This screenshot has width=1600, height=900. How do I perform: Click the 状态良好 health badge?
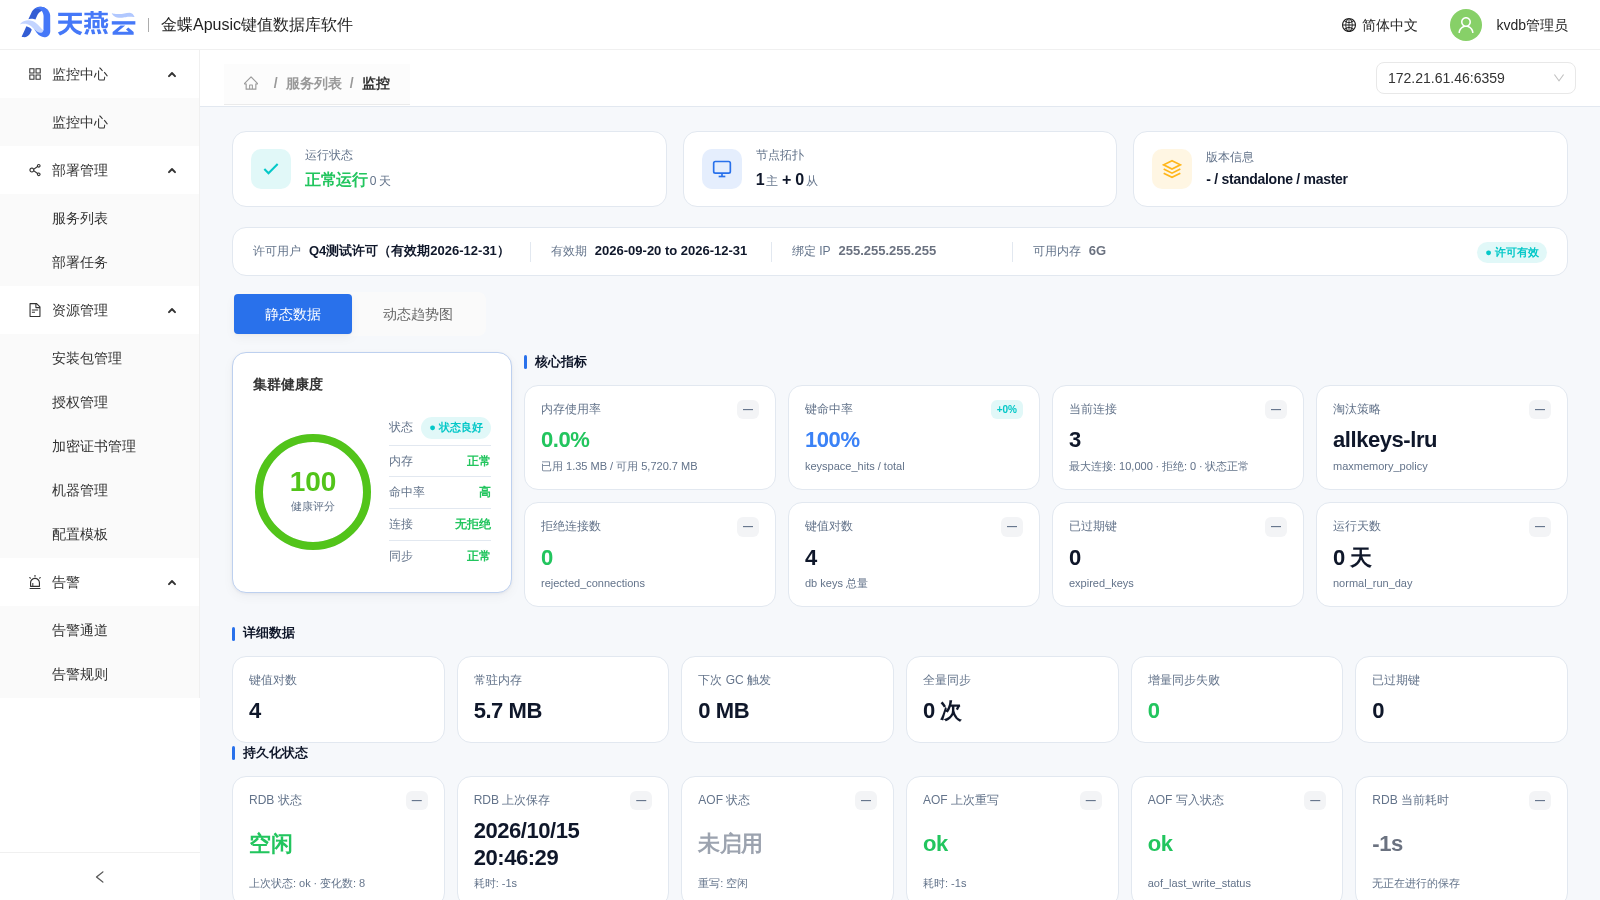click(456, 427)
